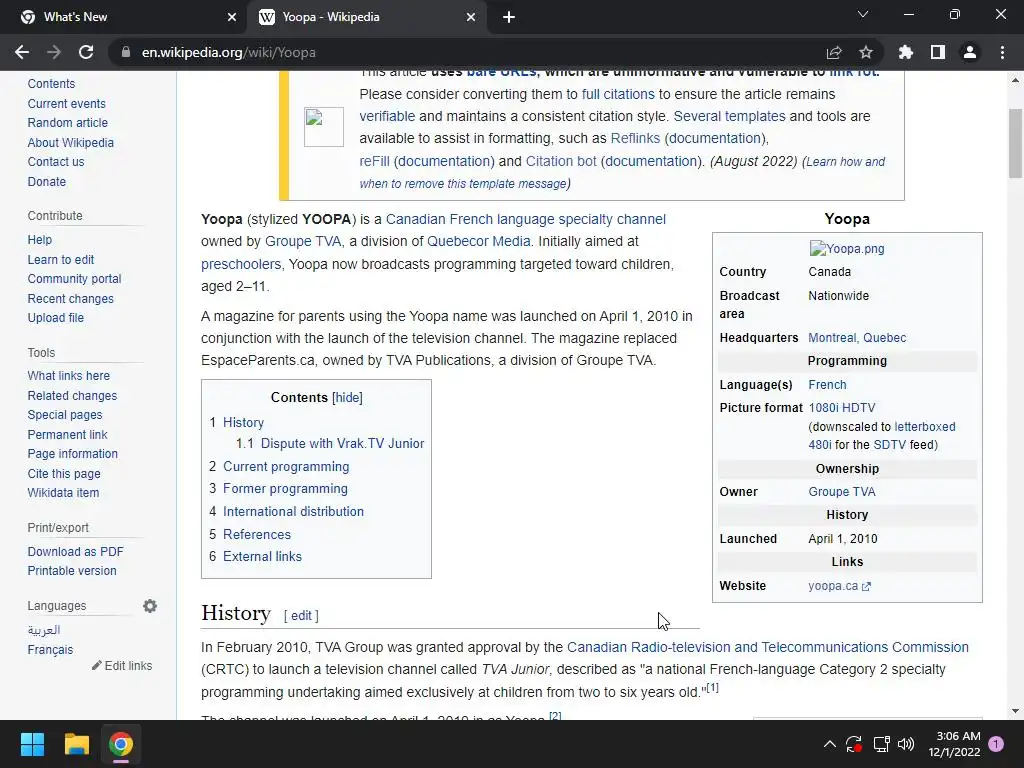Open the broken Yoopa.png image link
This screenshot has width=1024, height=768.
[847, 249]
